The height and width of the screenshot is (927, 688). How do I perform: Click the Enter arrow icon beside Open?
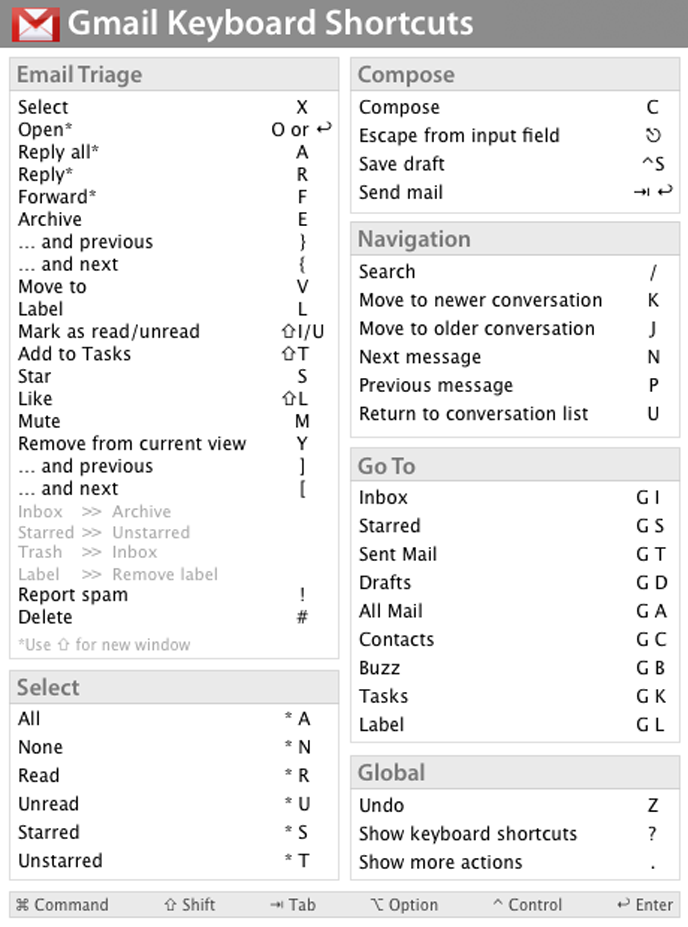pyautogui.click(x=323, y=130)
